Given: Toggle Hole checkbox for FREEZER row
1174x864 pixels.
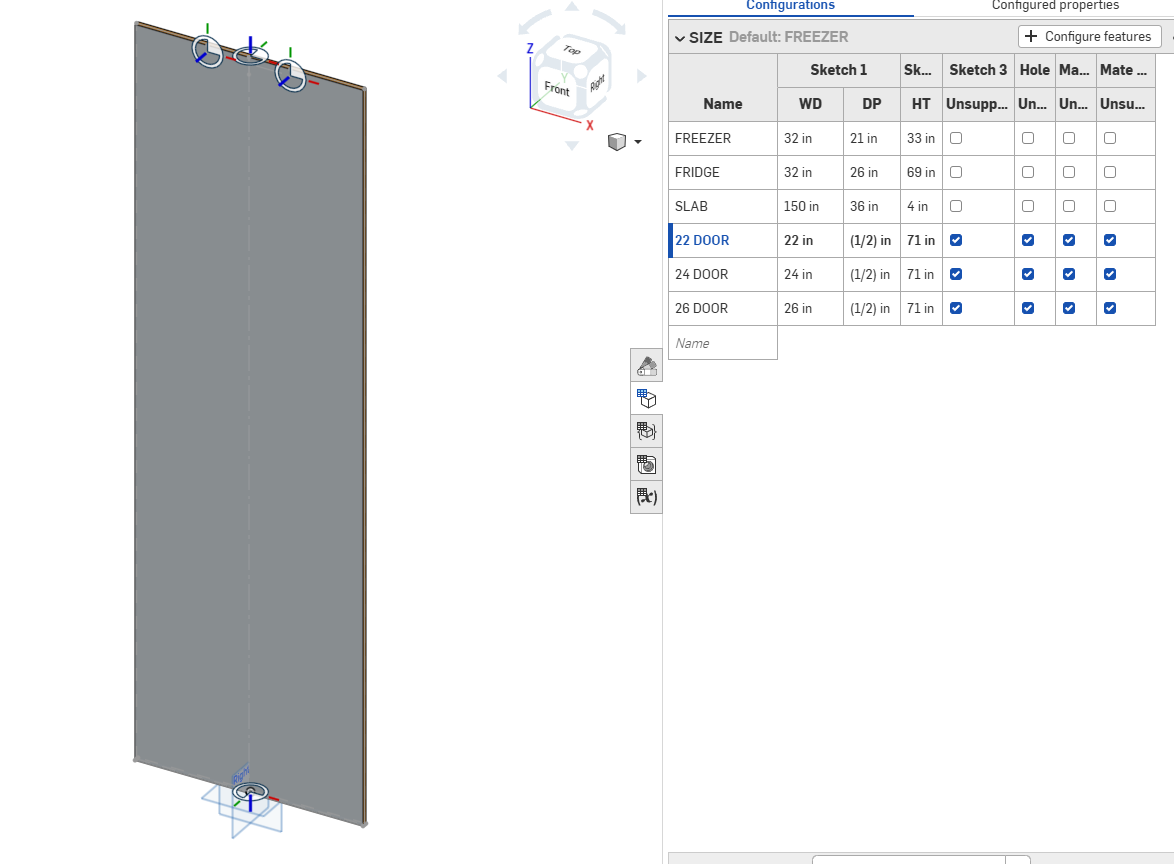Looking at the screenshot, I should 1028,139.
